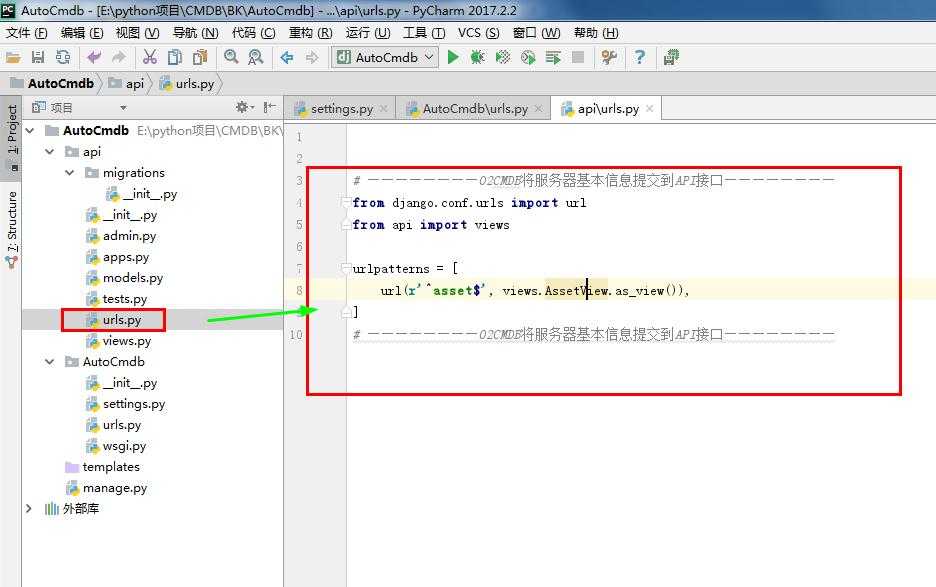Viewport: 936px width, 587px height.
Task: Click the Profile run icon
Action: [x=528, y=57]
